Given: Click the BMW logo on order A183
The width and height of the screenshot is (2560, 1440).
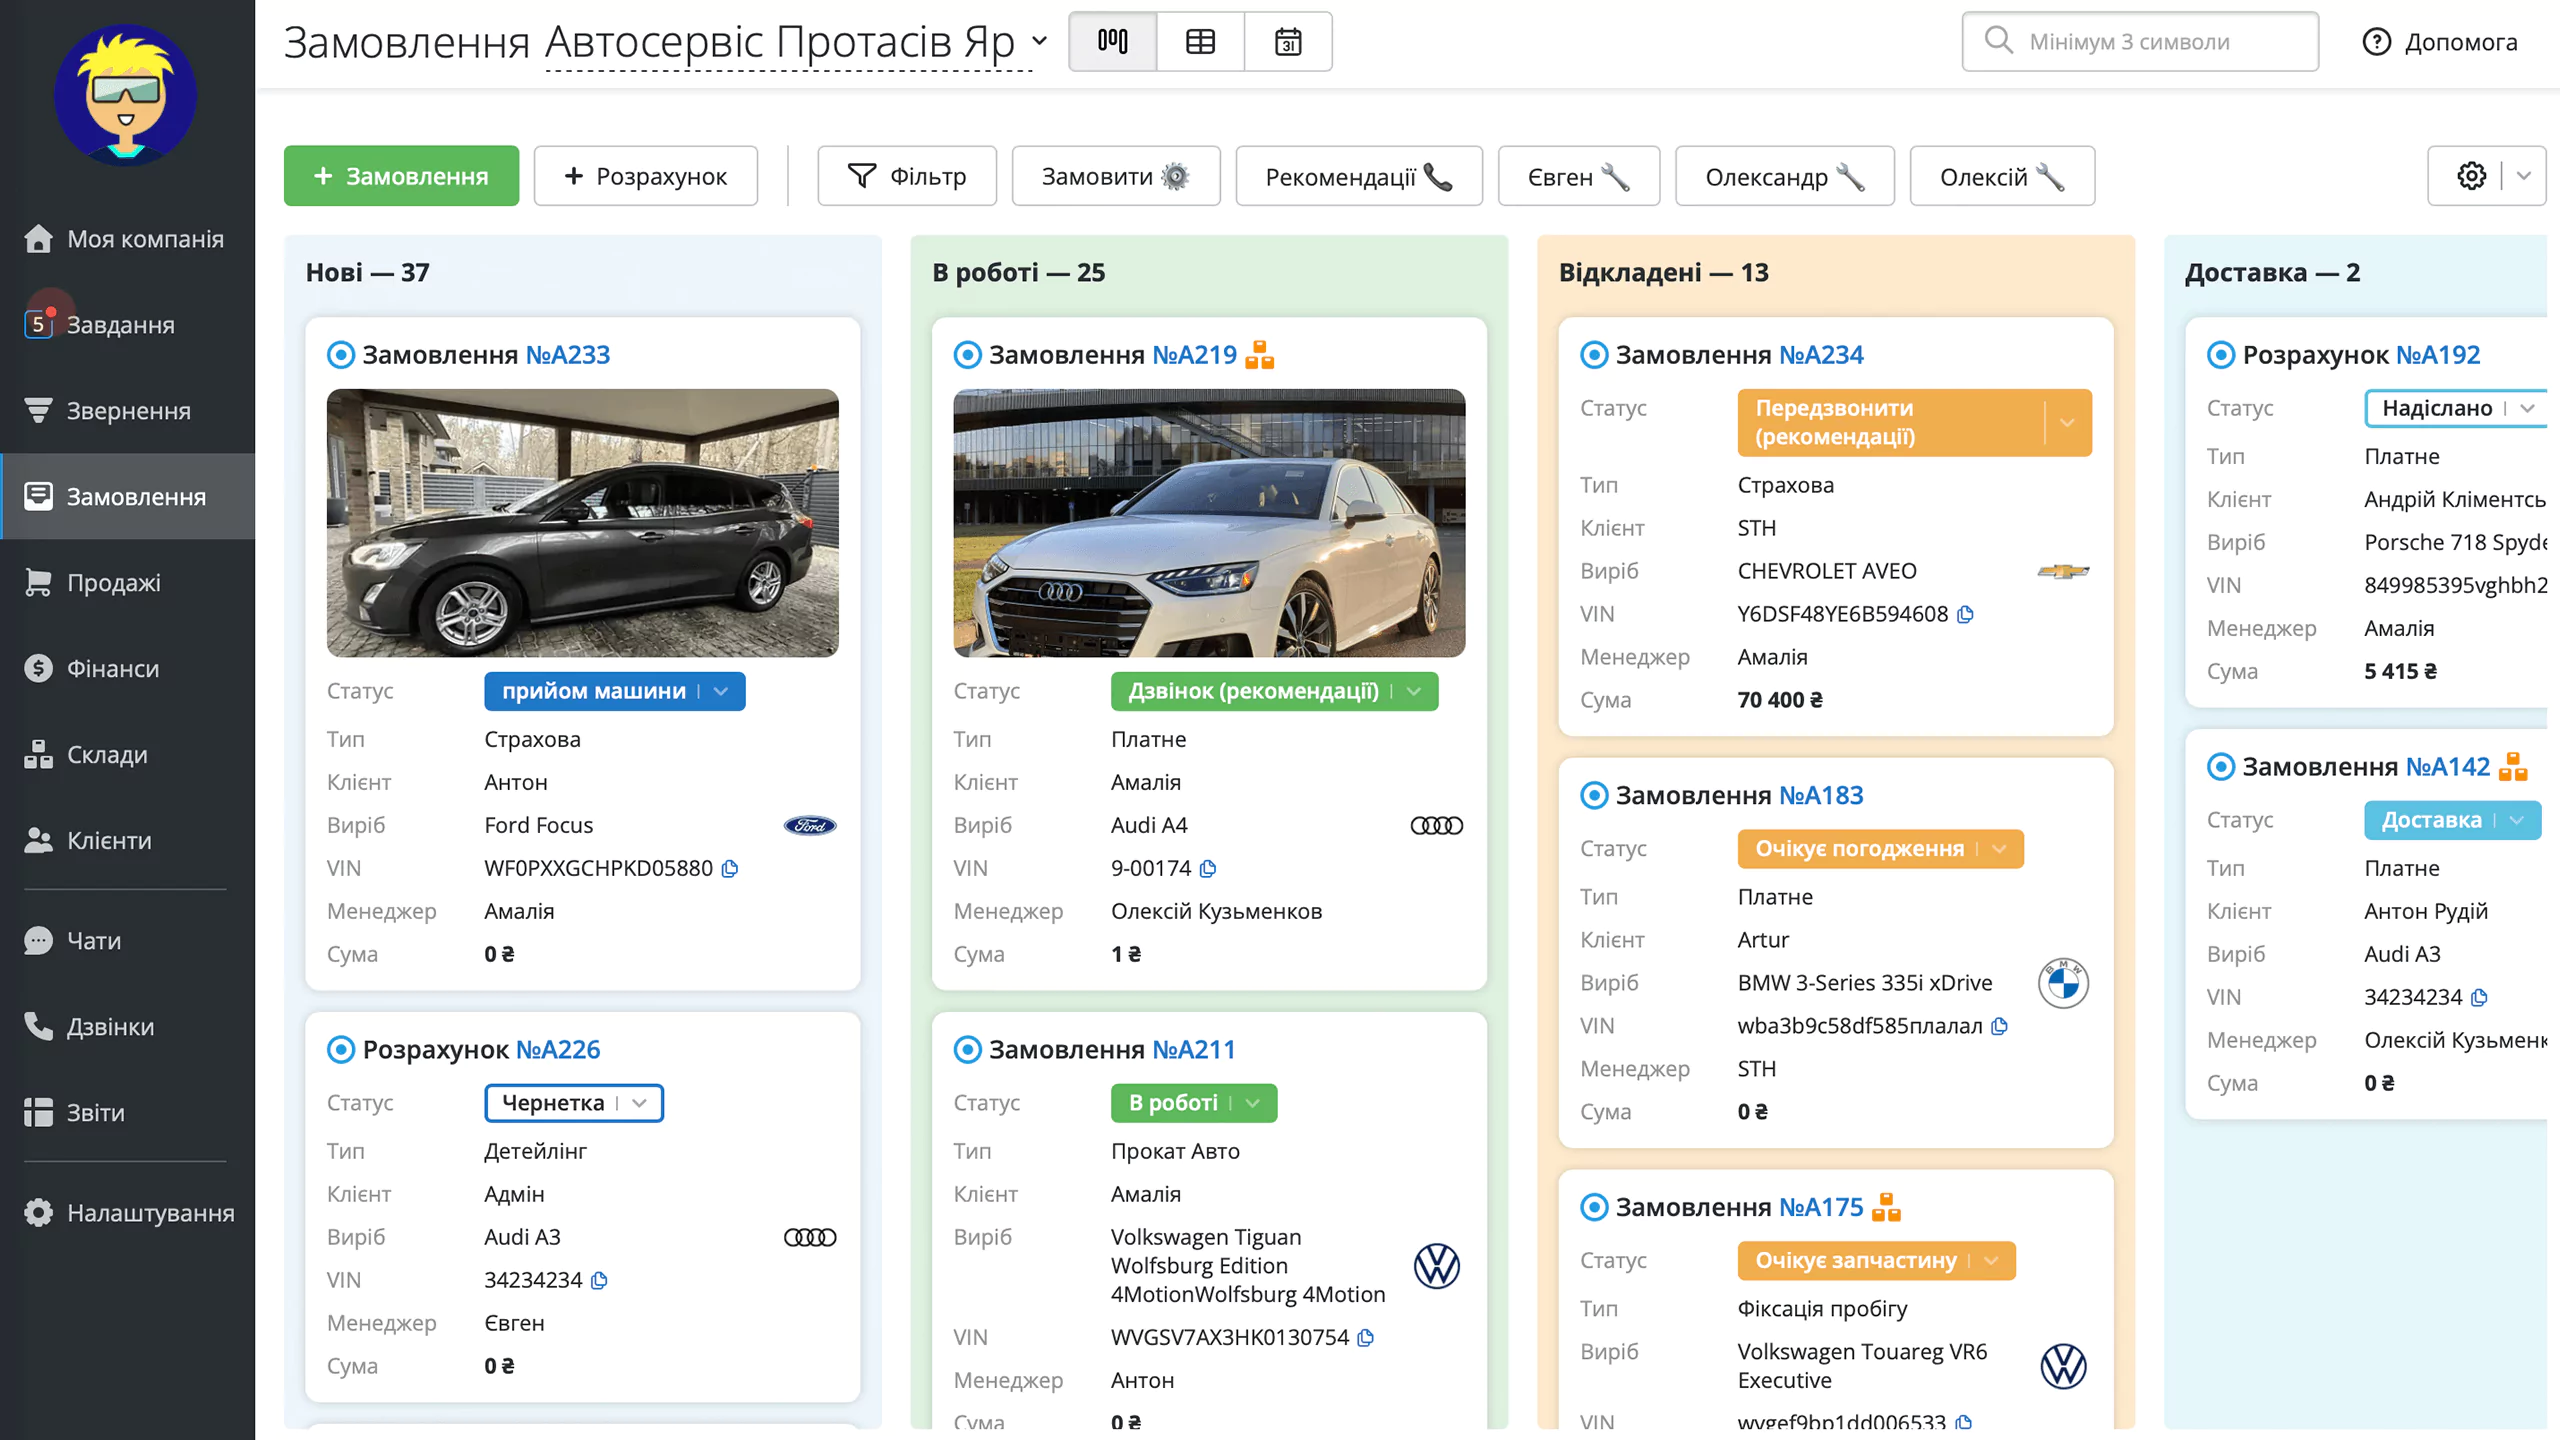Looking at the screenshot, I should pyautogui.click(x=2063, y=983).
